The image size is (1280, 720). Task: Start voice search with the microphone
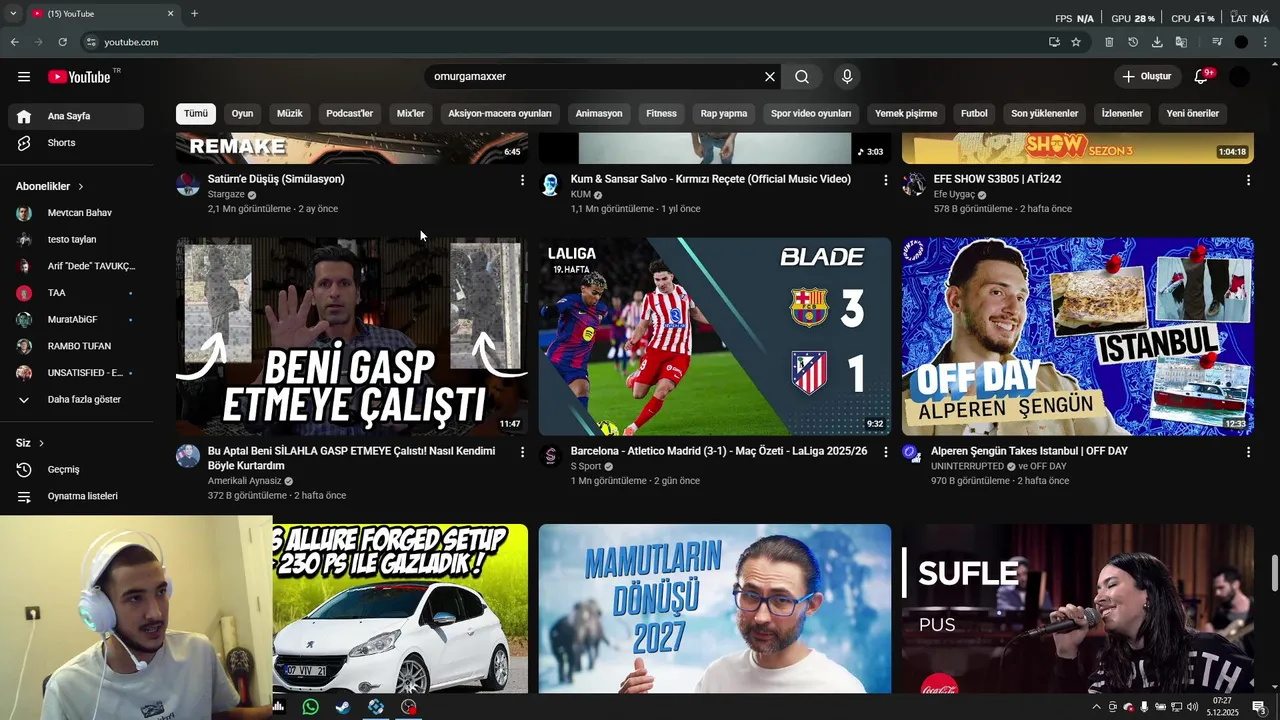[847, 77]
